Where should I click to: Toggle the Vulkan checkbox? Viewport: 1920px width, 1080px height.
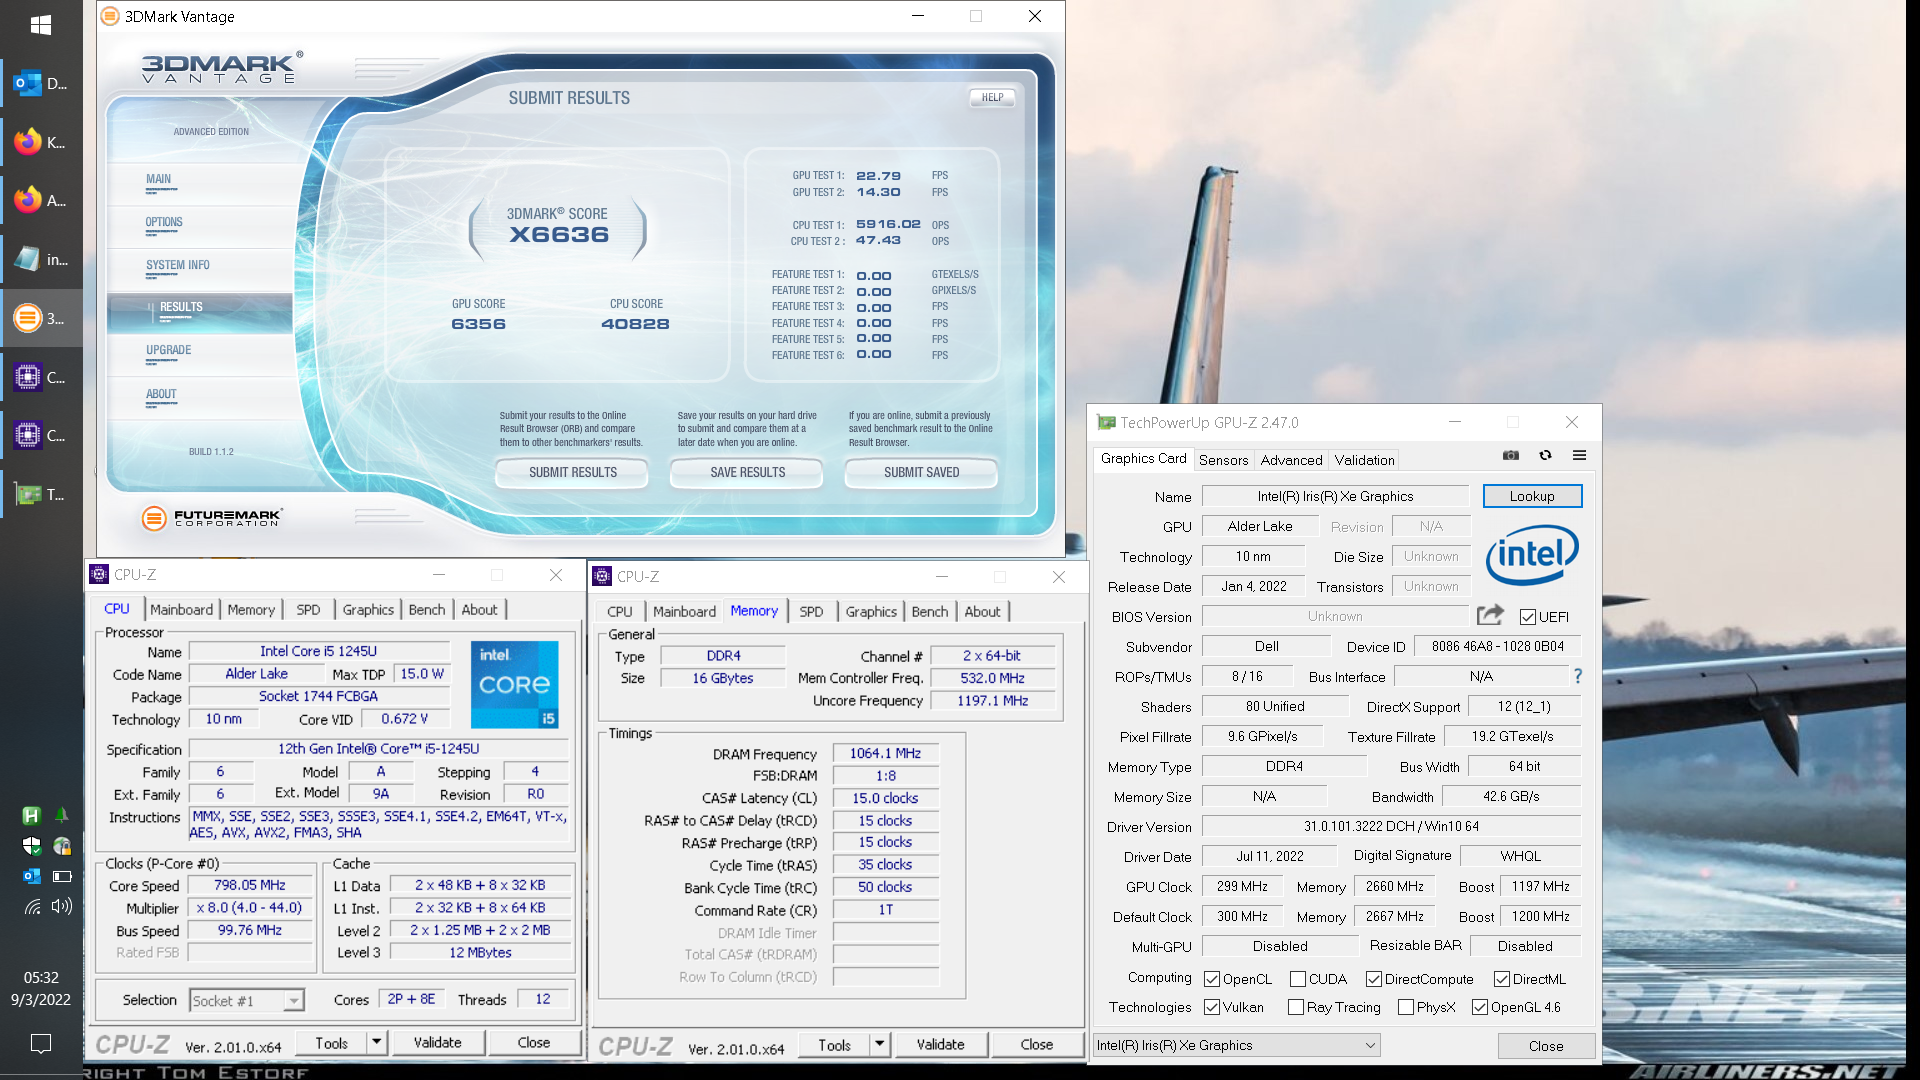click(1212, 1007)
